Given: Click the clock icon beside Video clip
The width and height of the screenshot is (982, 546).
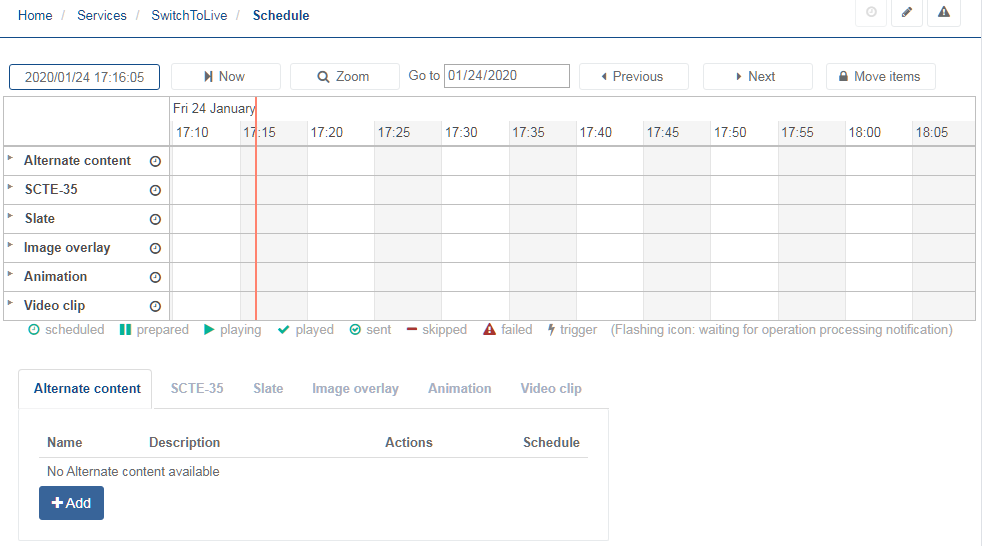Looking at the screenshot, I should point(155,306).
